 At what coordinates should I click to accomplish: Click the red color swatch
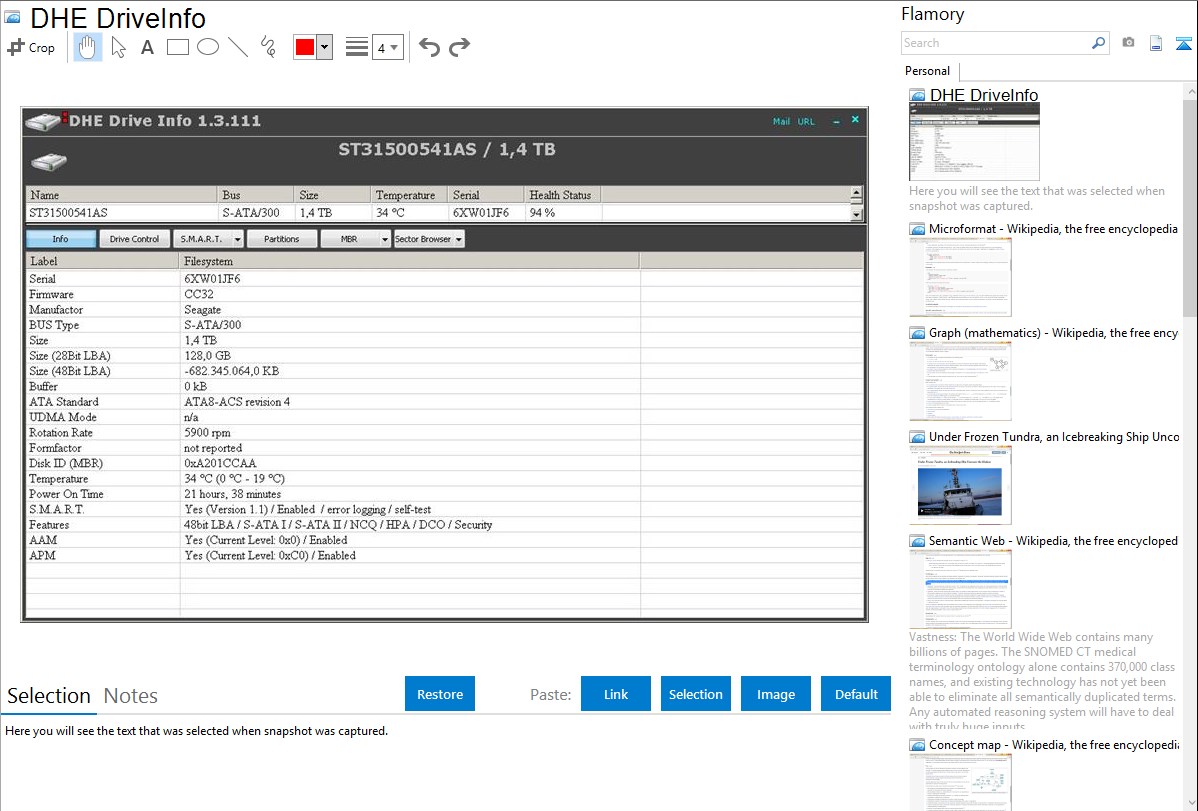click(305, 47)
